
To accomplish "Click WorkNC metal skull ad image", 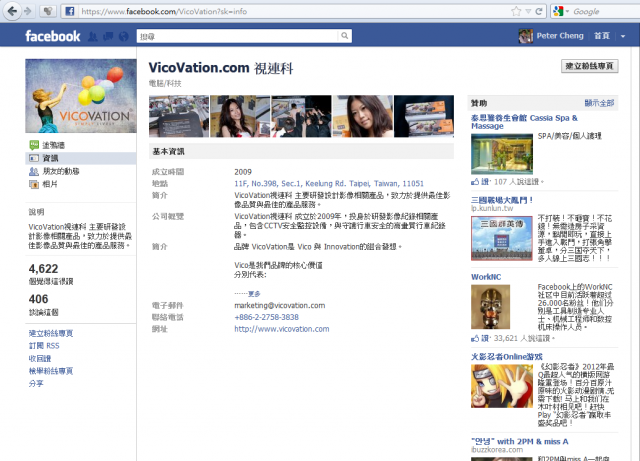I will 490,307.
